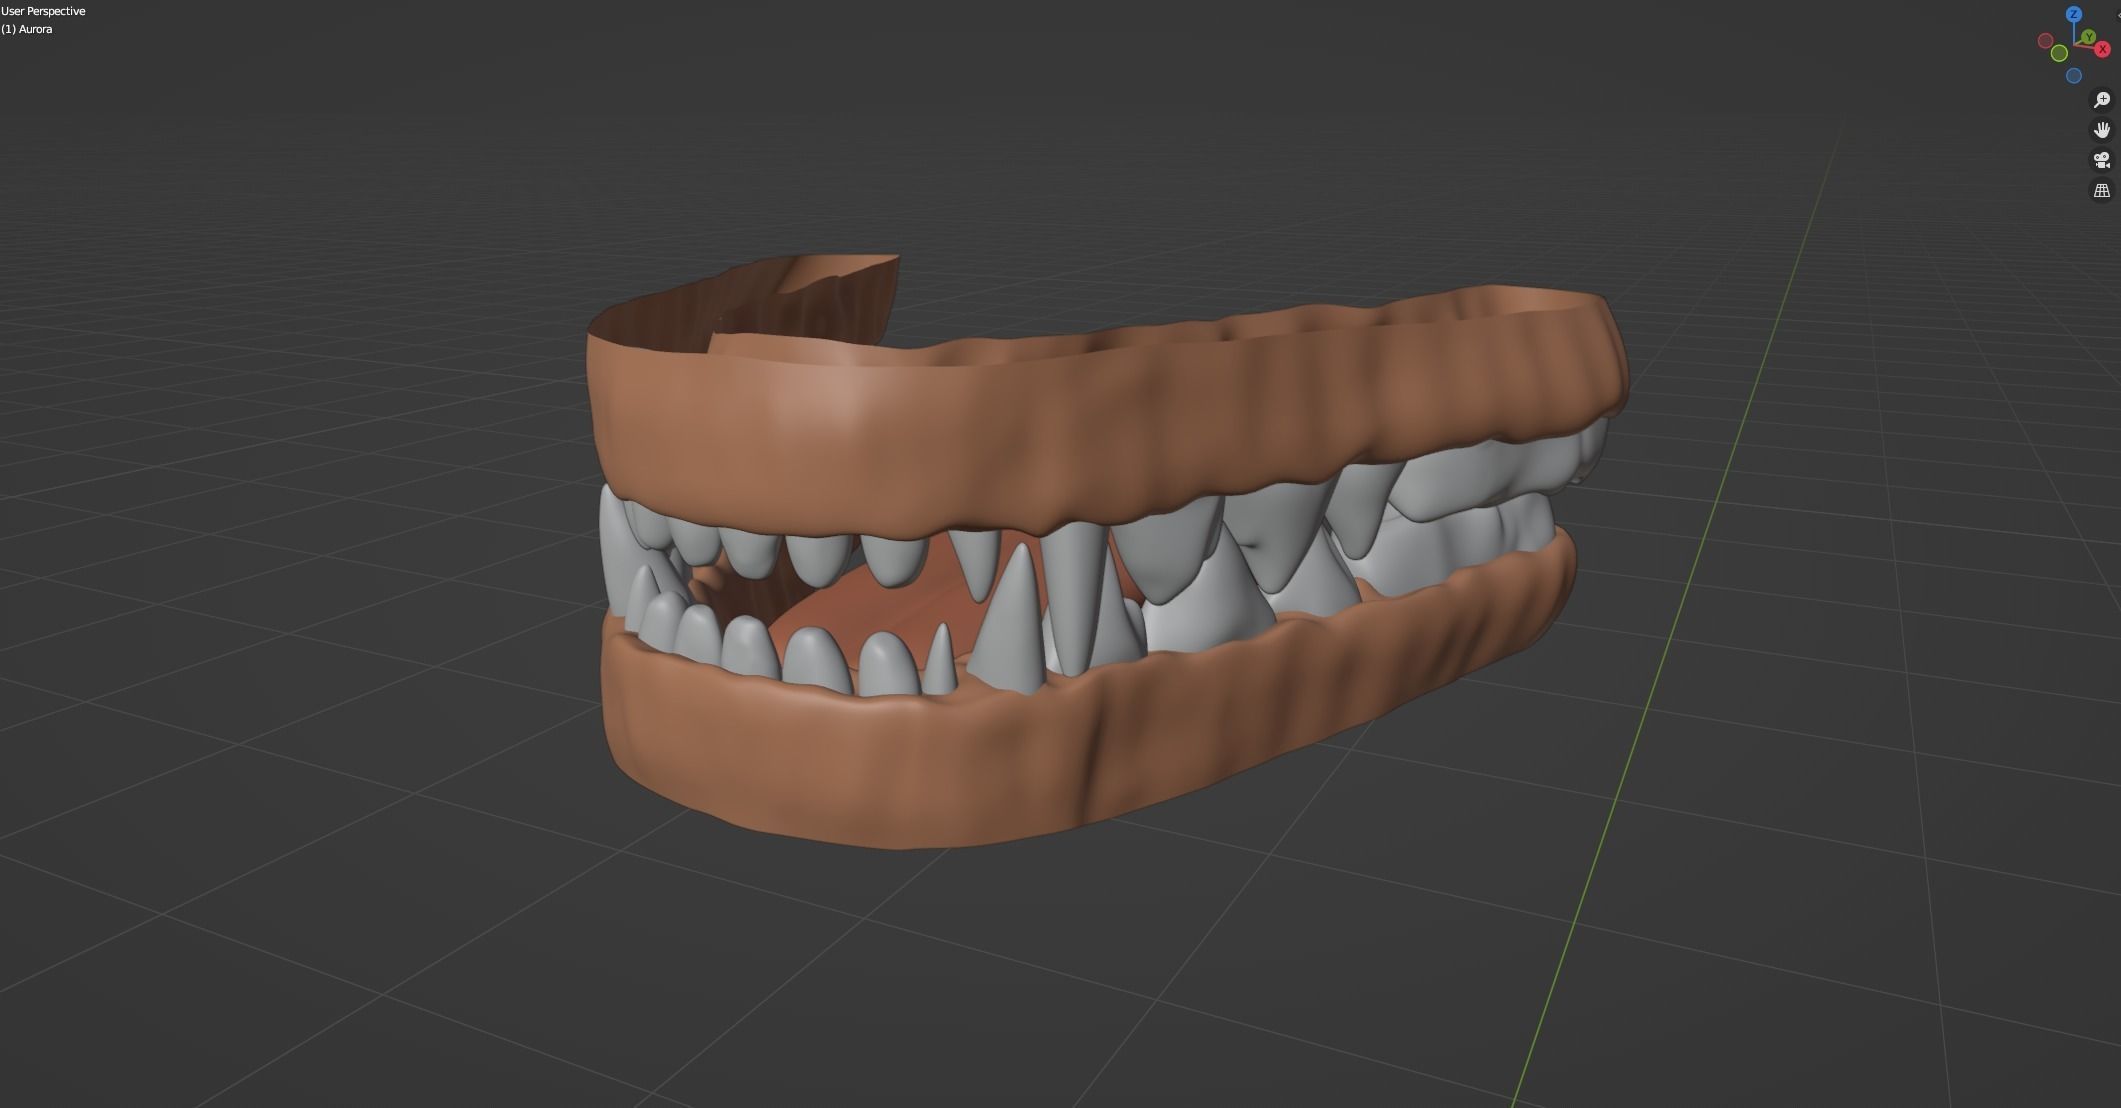Toggle the camera view icon
The width and height of the screenshot is (2121, 1108).
tap(2101, 160)
